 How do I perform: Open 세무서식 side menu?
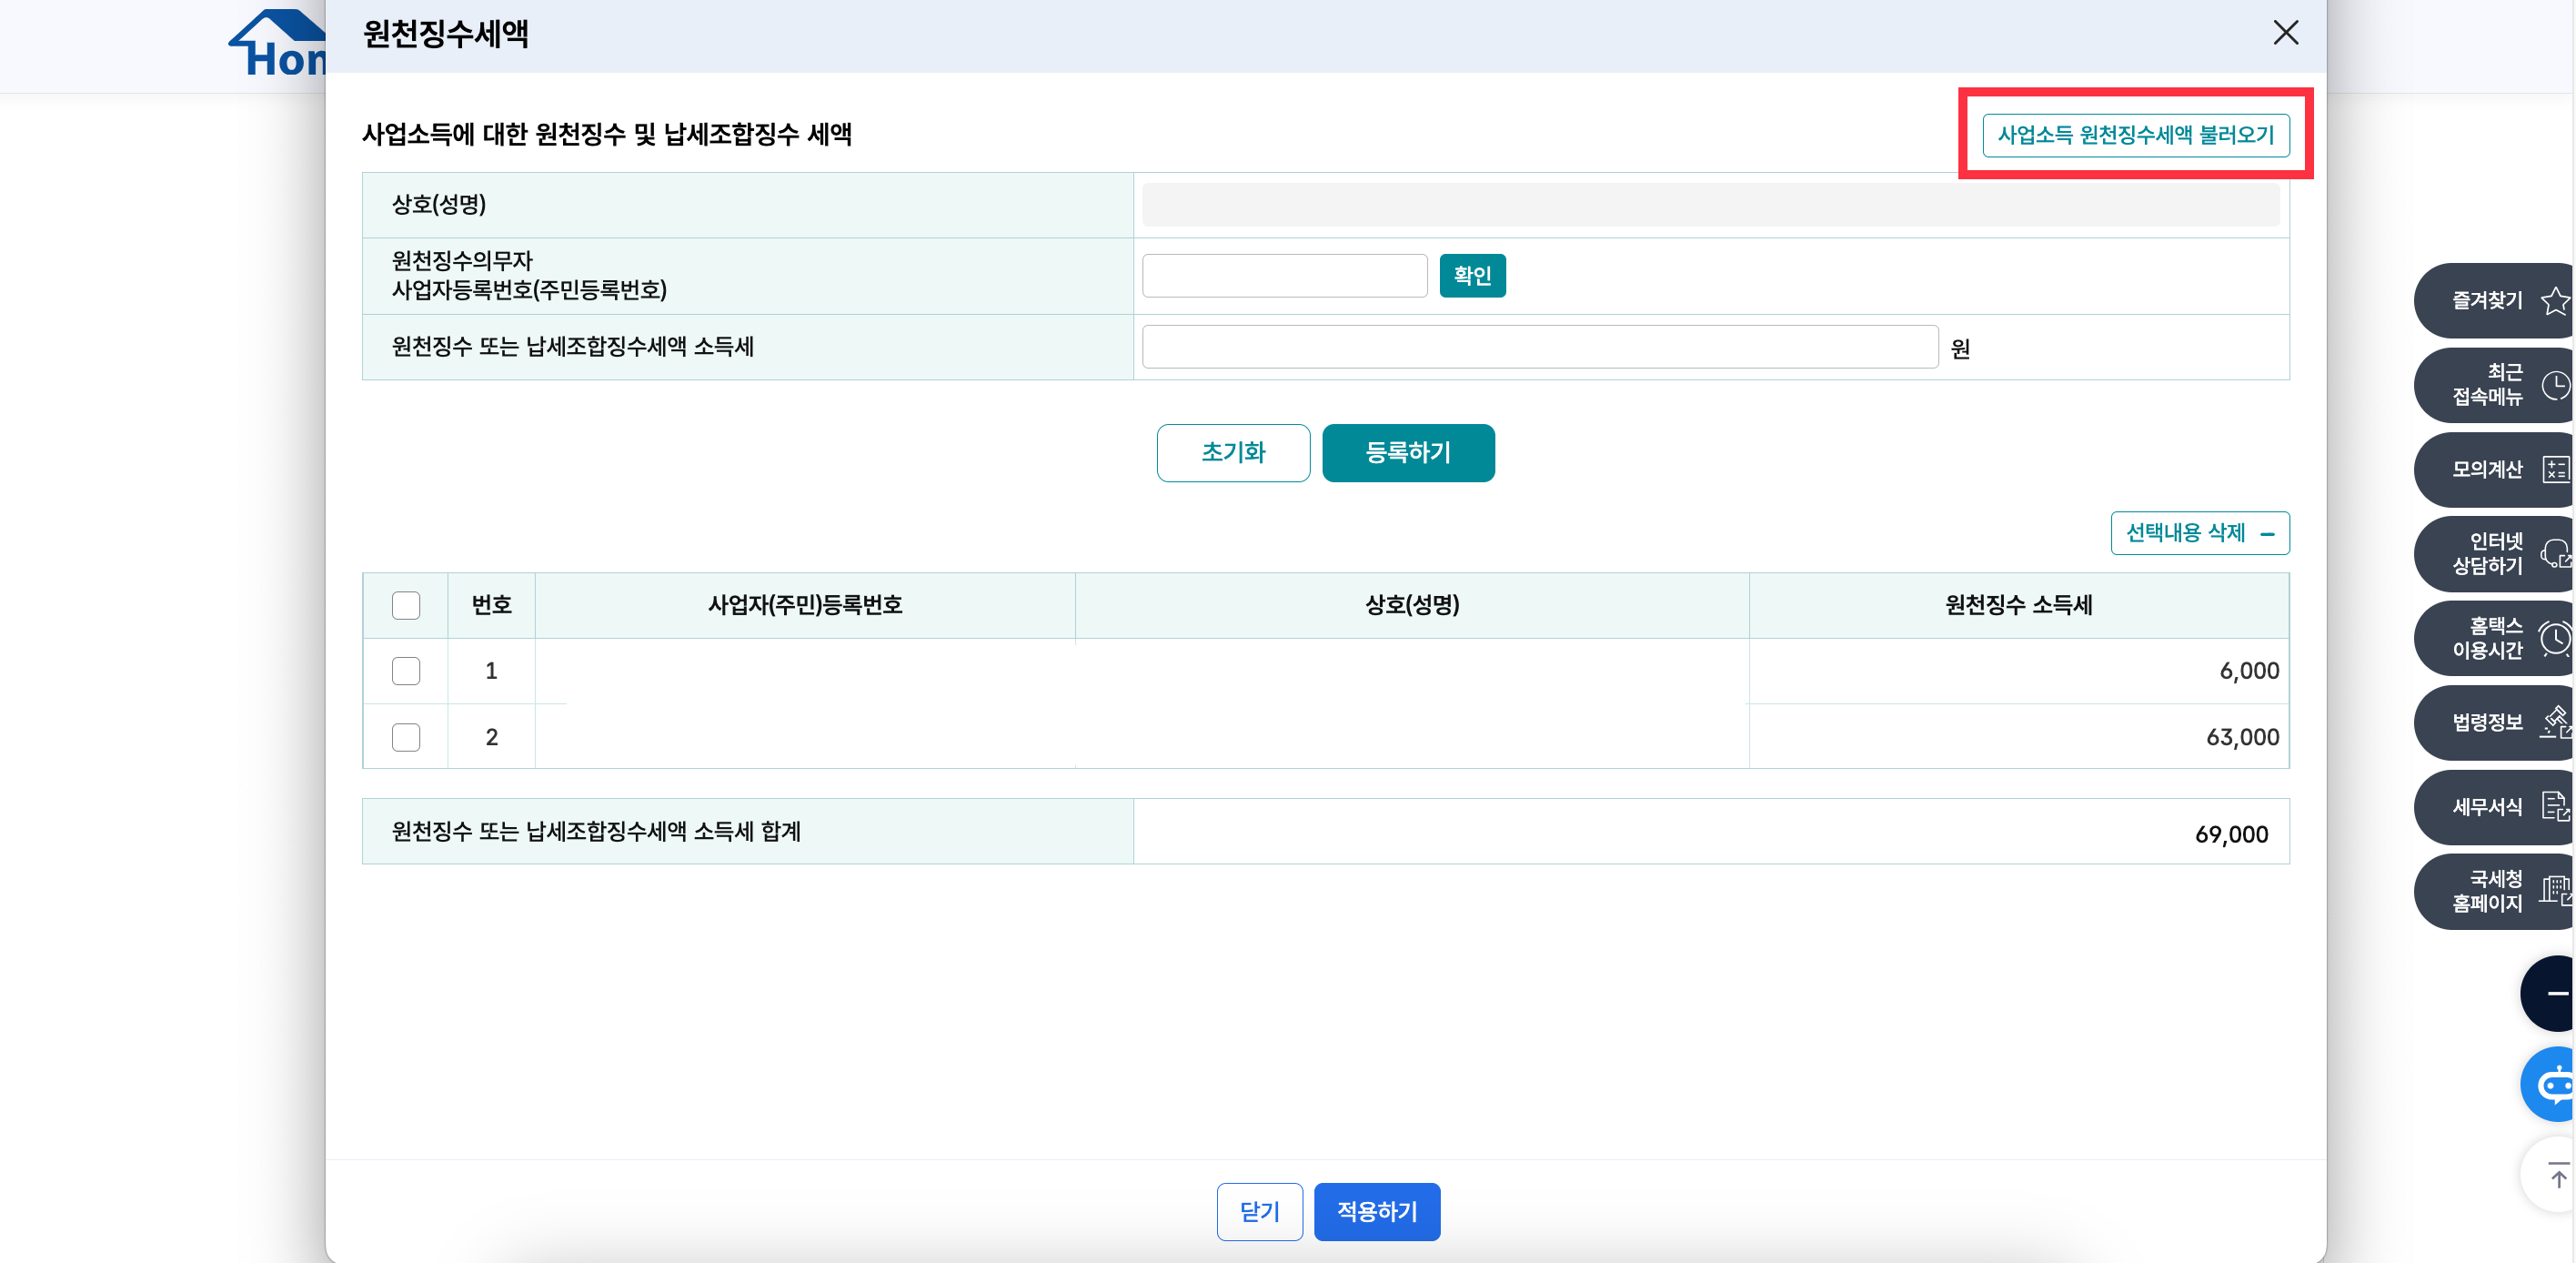coord(2494,807)
